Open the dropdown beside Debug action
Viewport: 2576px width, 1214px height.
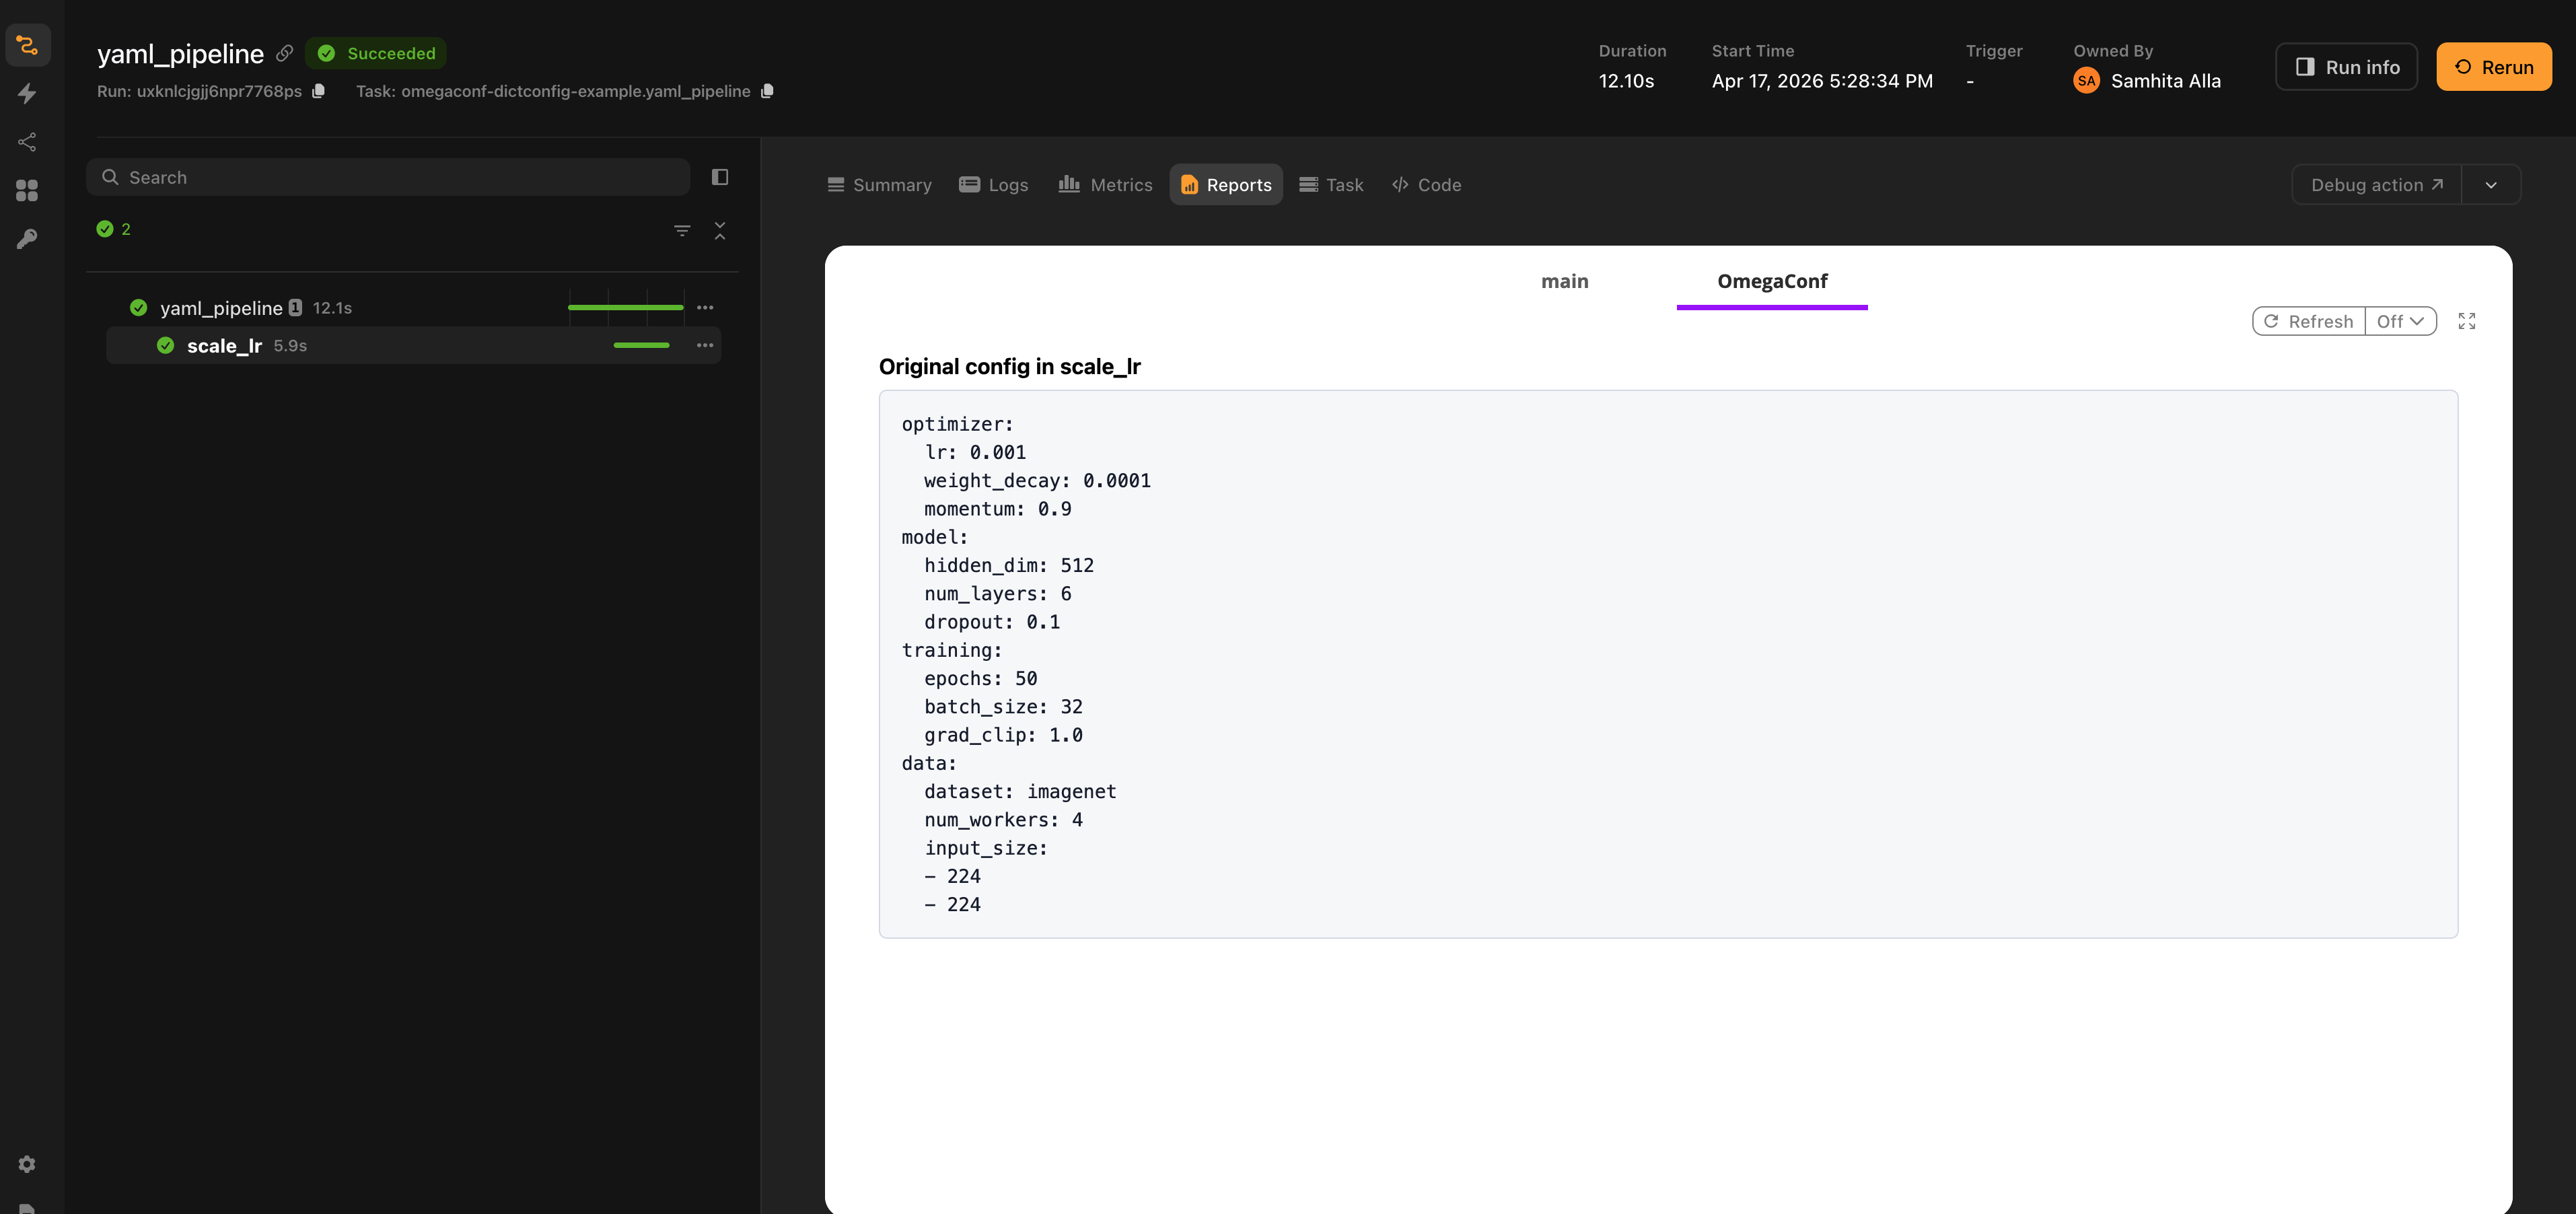[x=2491, y=184]
